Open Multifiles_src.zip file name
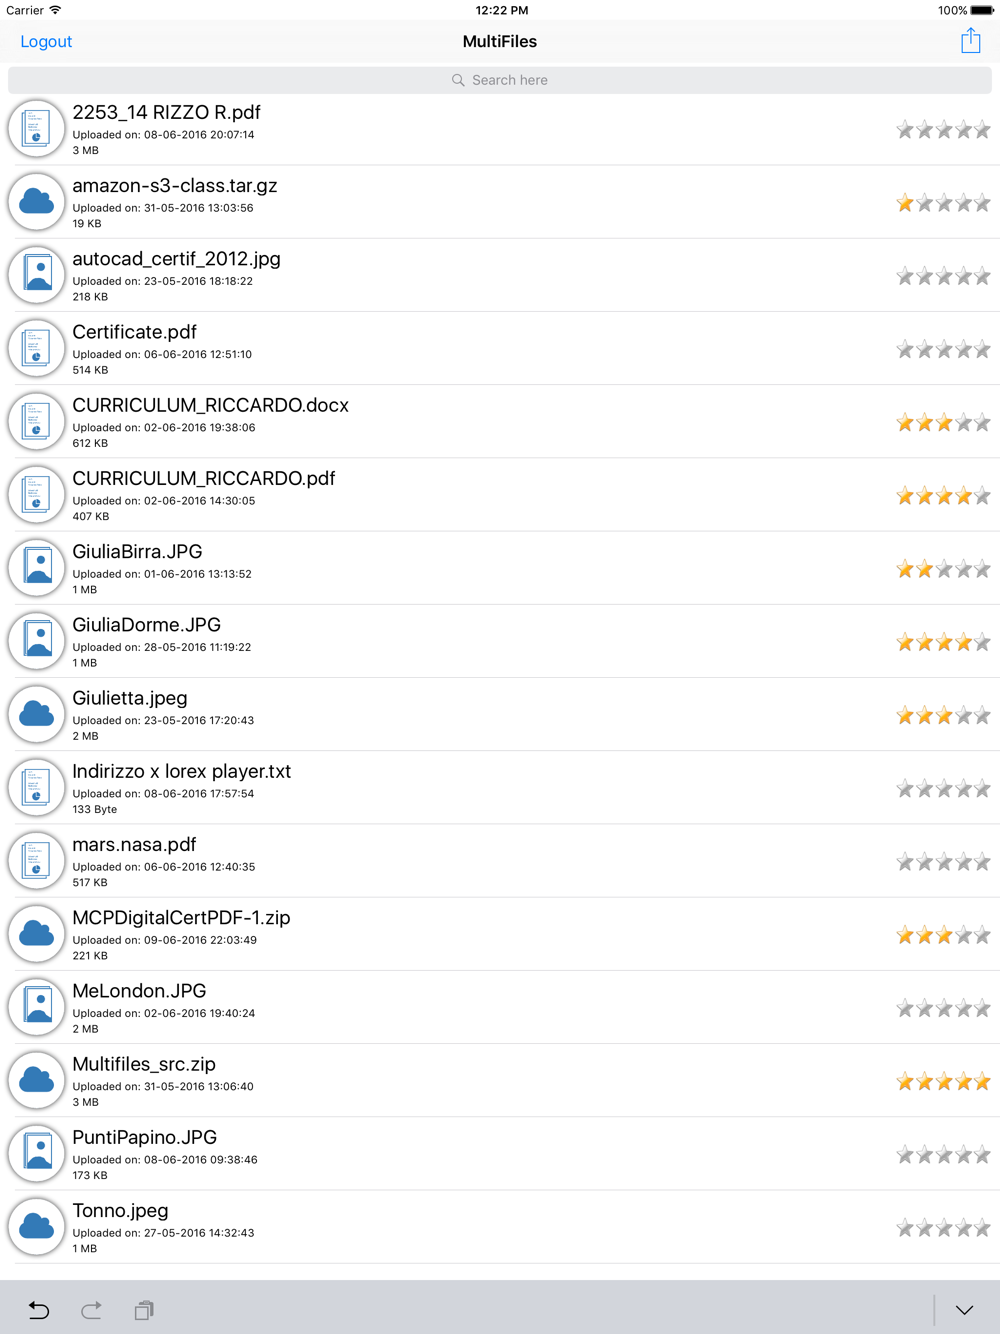 click(144, 1064)
